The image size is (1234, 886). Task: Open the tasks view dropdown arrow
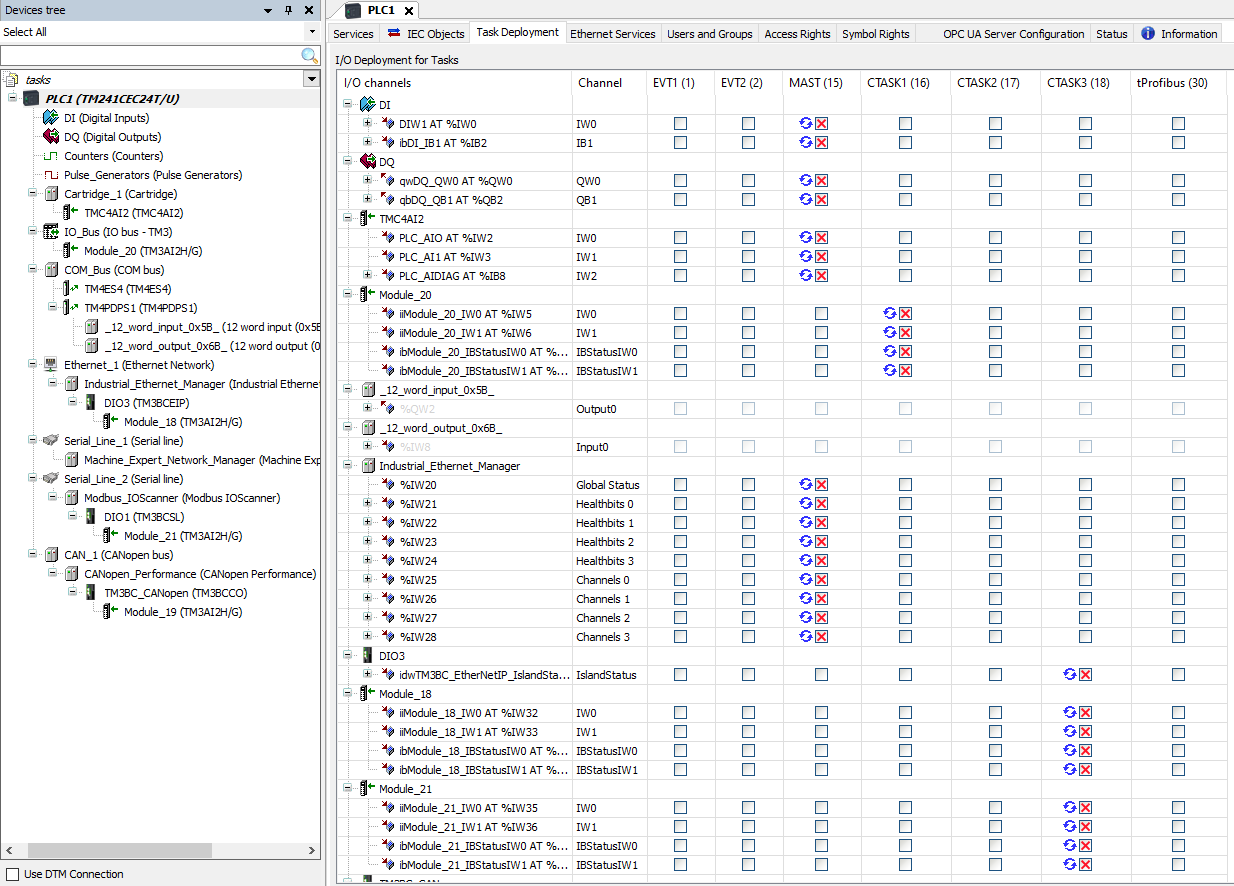[310, 79]
